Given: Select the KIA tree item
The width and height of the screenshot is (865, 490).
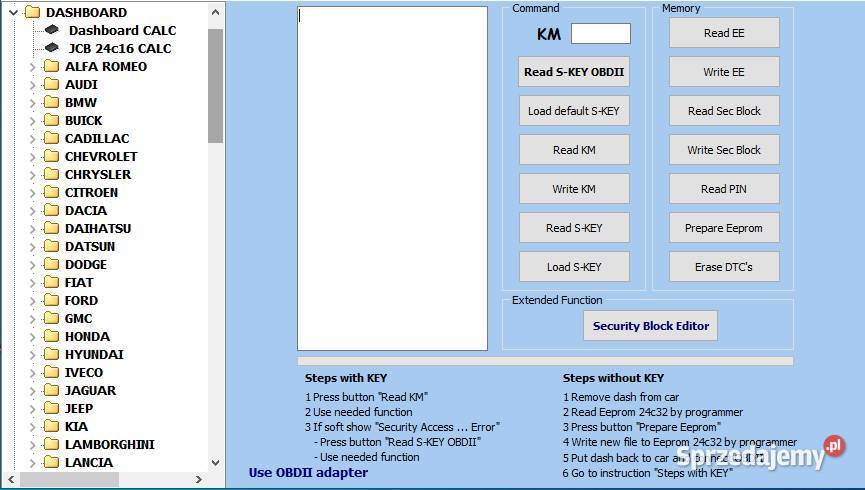Looking at the screenshot, I should tap(76, 426).
